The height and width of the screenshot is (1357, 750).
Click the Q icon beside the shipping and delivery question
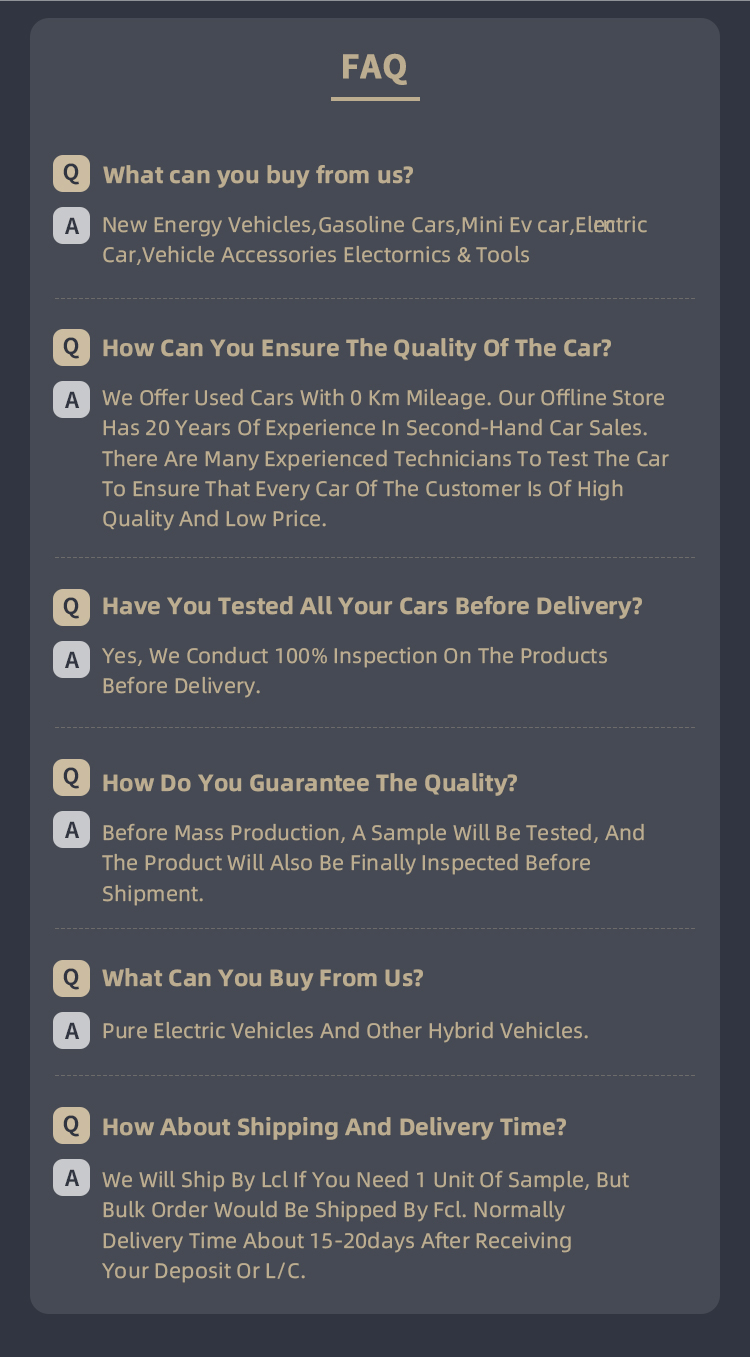pyautogui.click(x=71, y=1125)
